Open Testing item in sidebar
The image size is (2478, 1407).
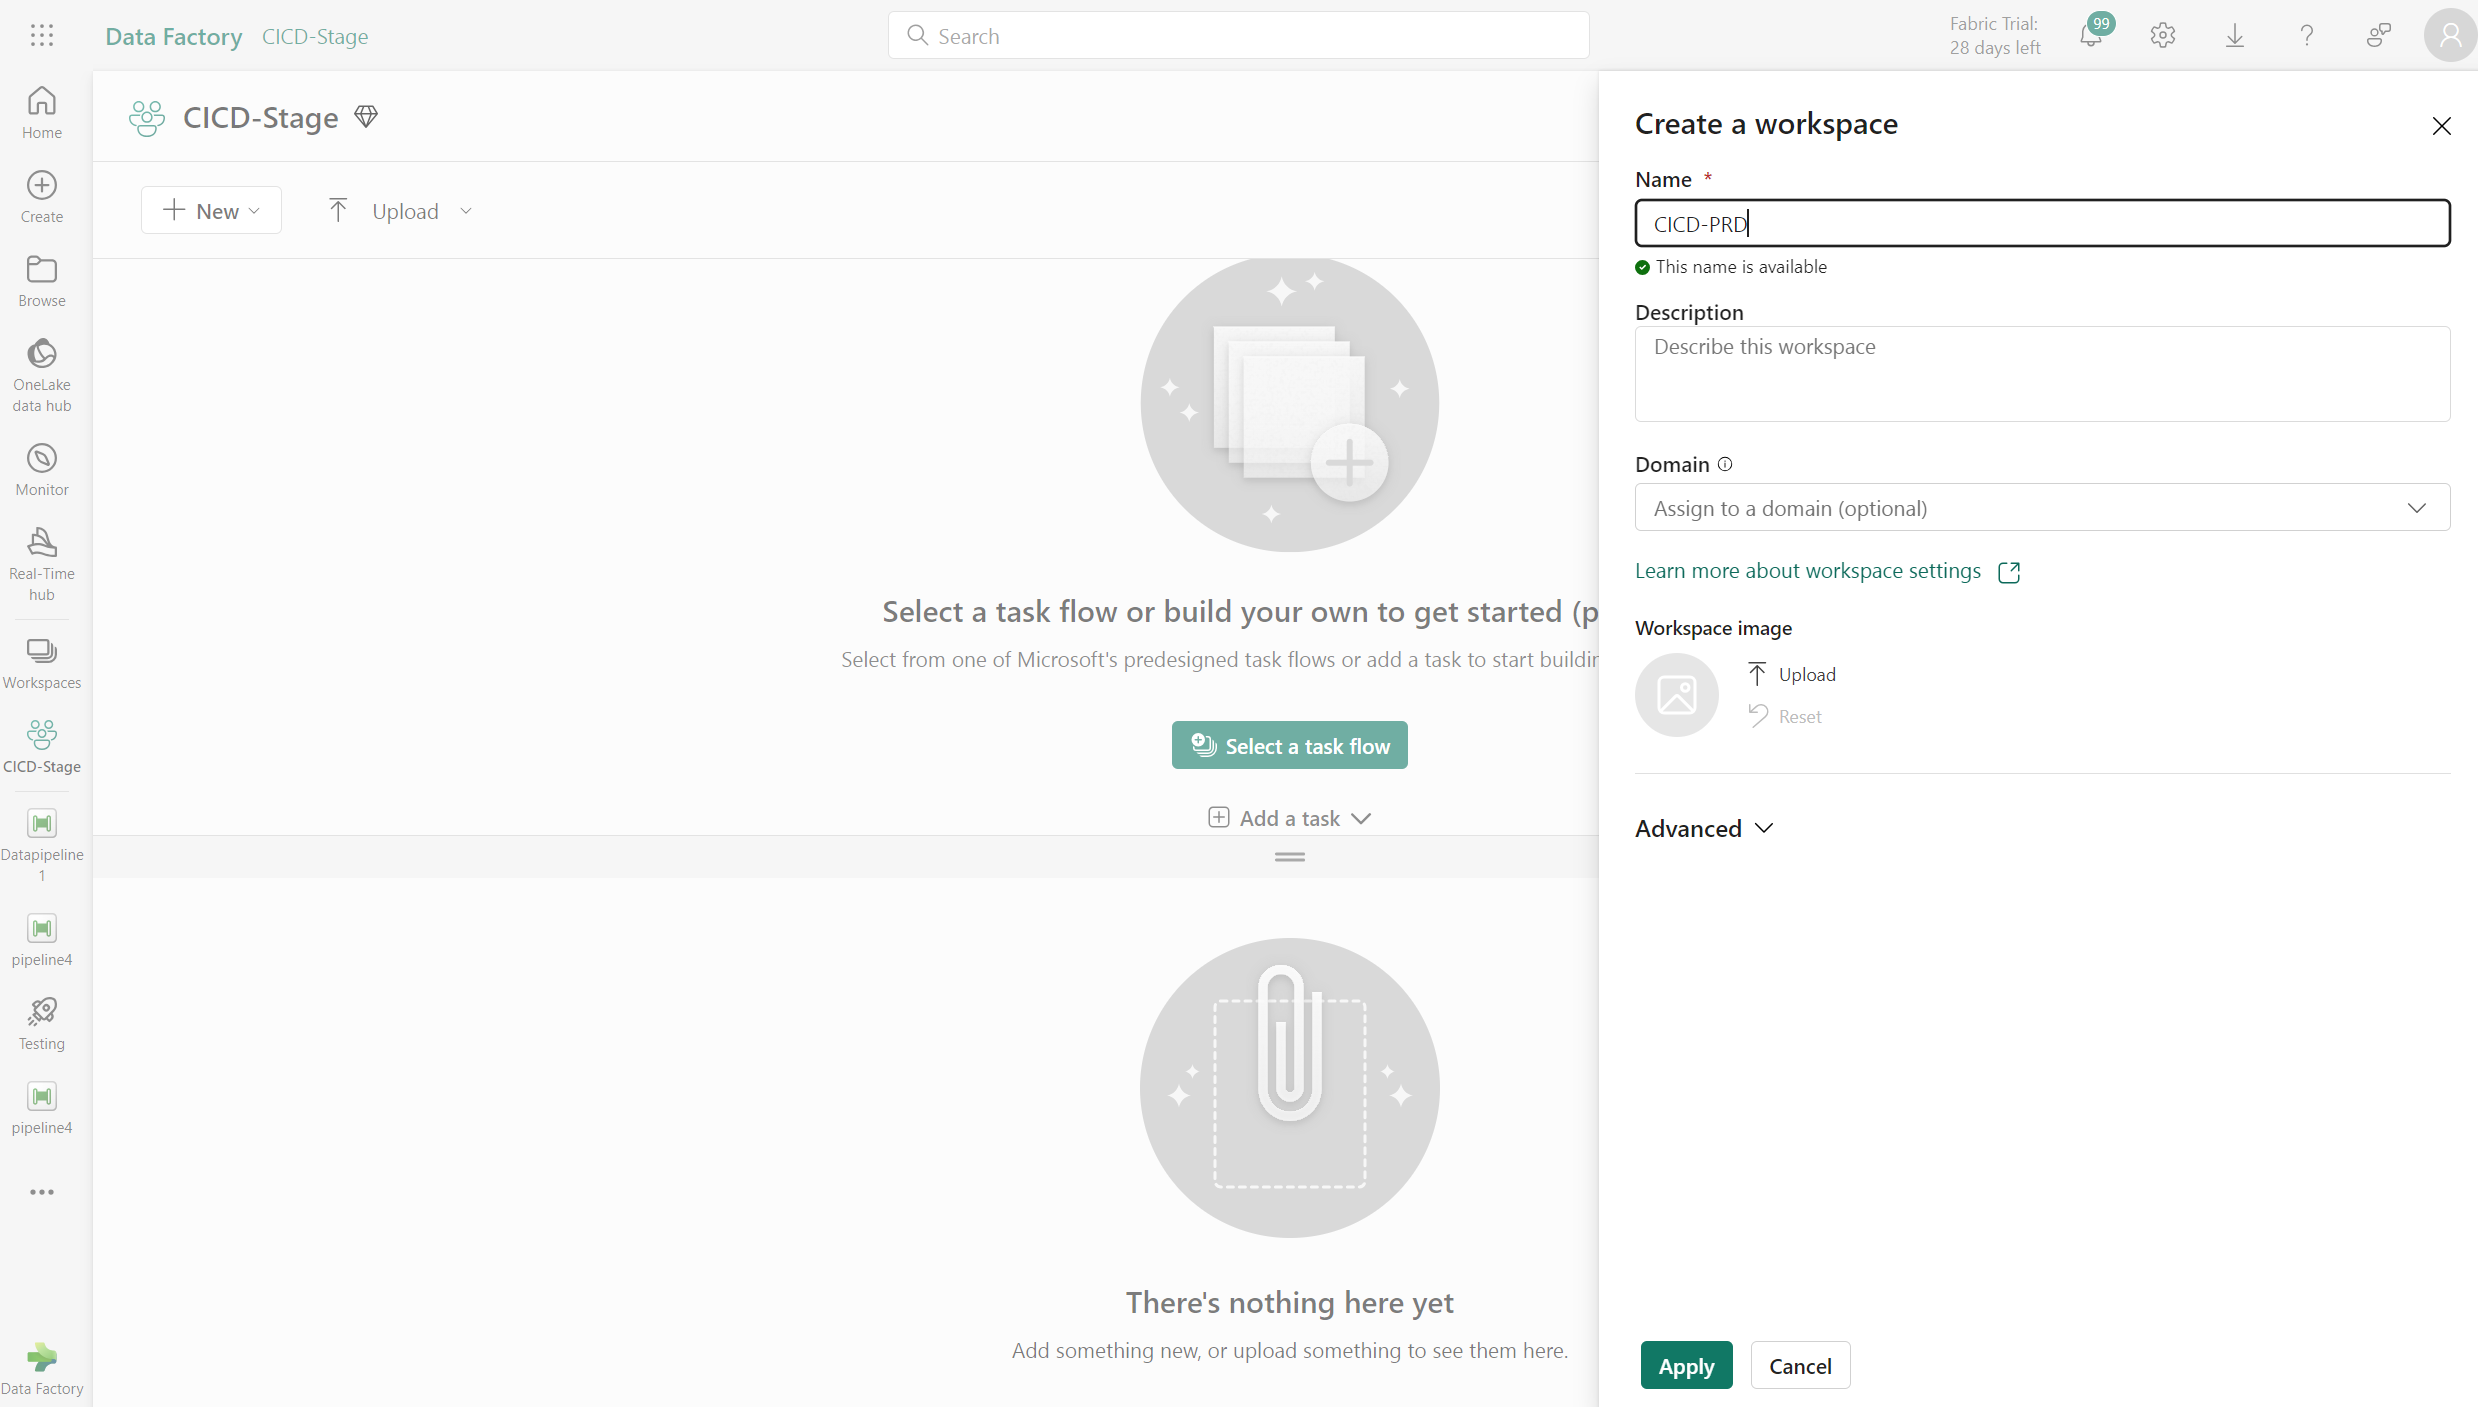[42, 1024]
